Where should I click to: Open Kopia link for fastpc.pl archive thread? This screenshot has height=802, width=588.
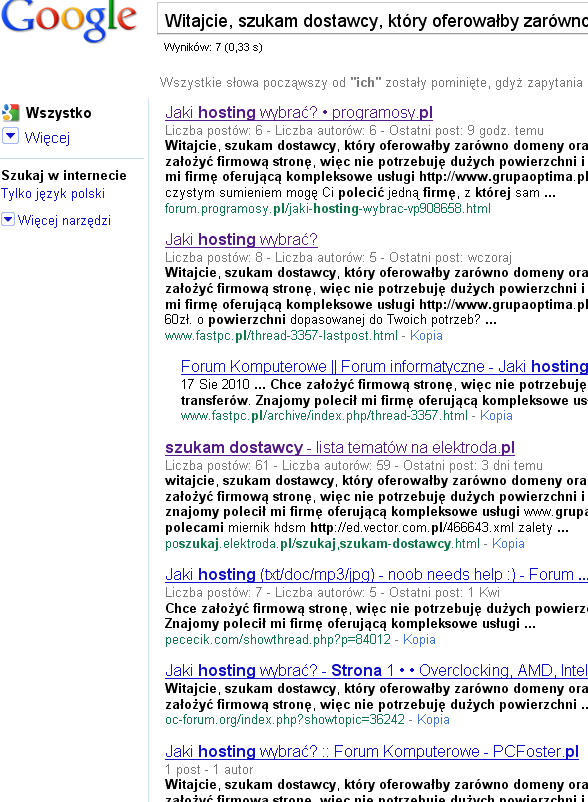pos(496,415)
